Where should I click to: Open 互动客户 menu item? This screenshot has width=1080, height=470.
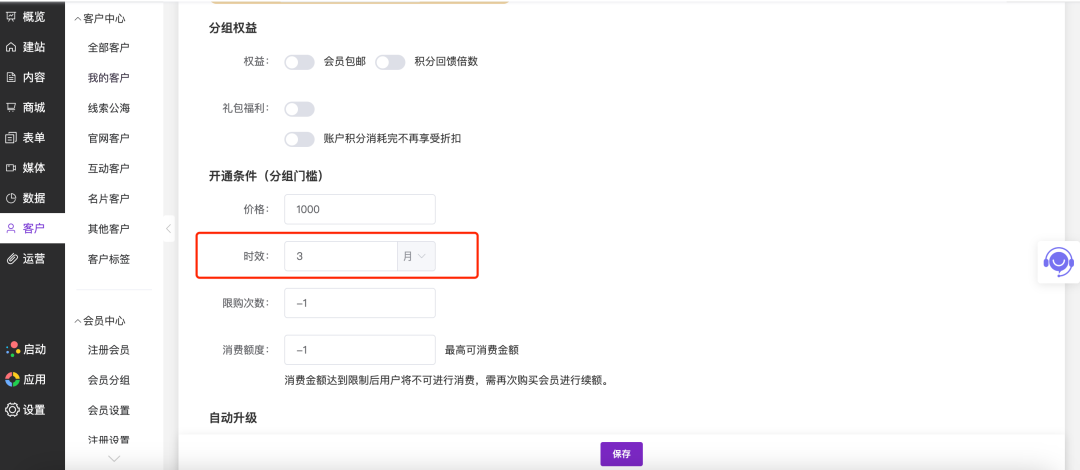109,169
